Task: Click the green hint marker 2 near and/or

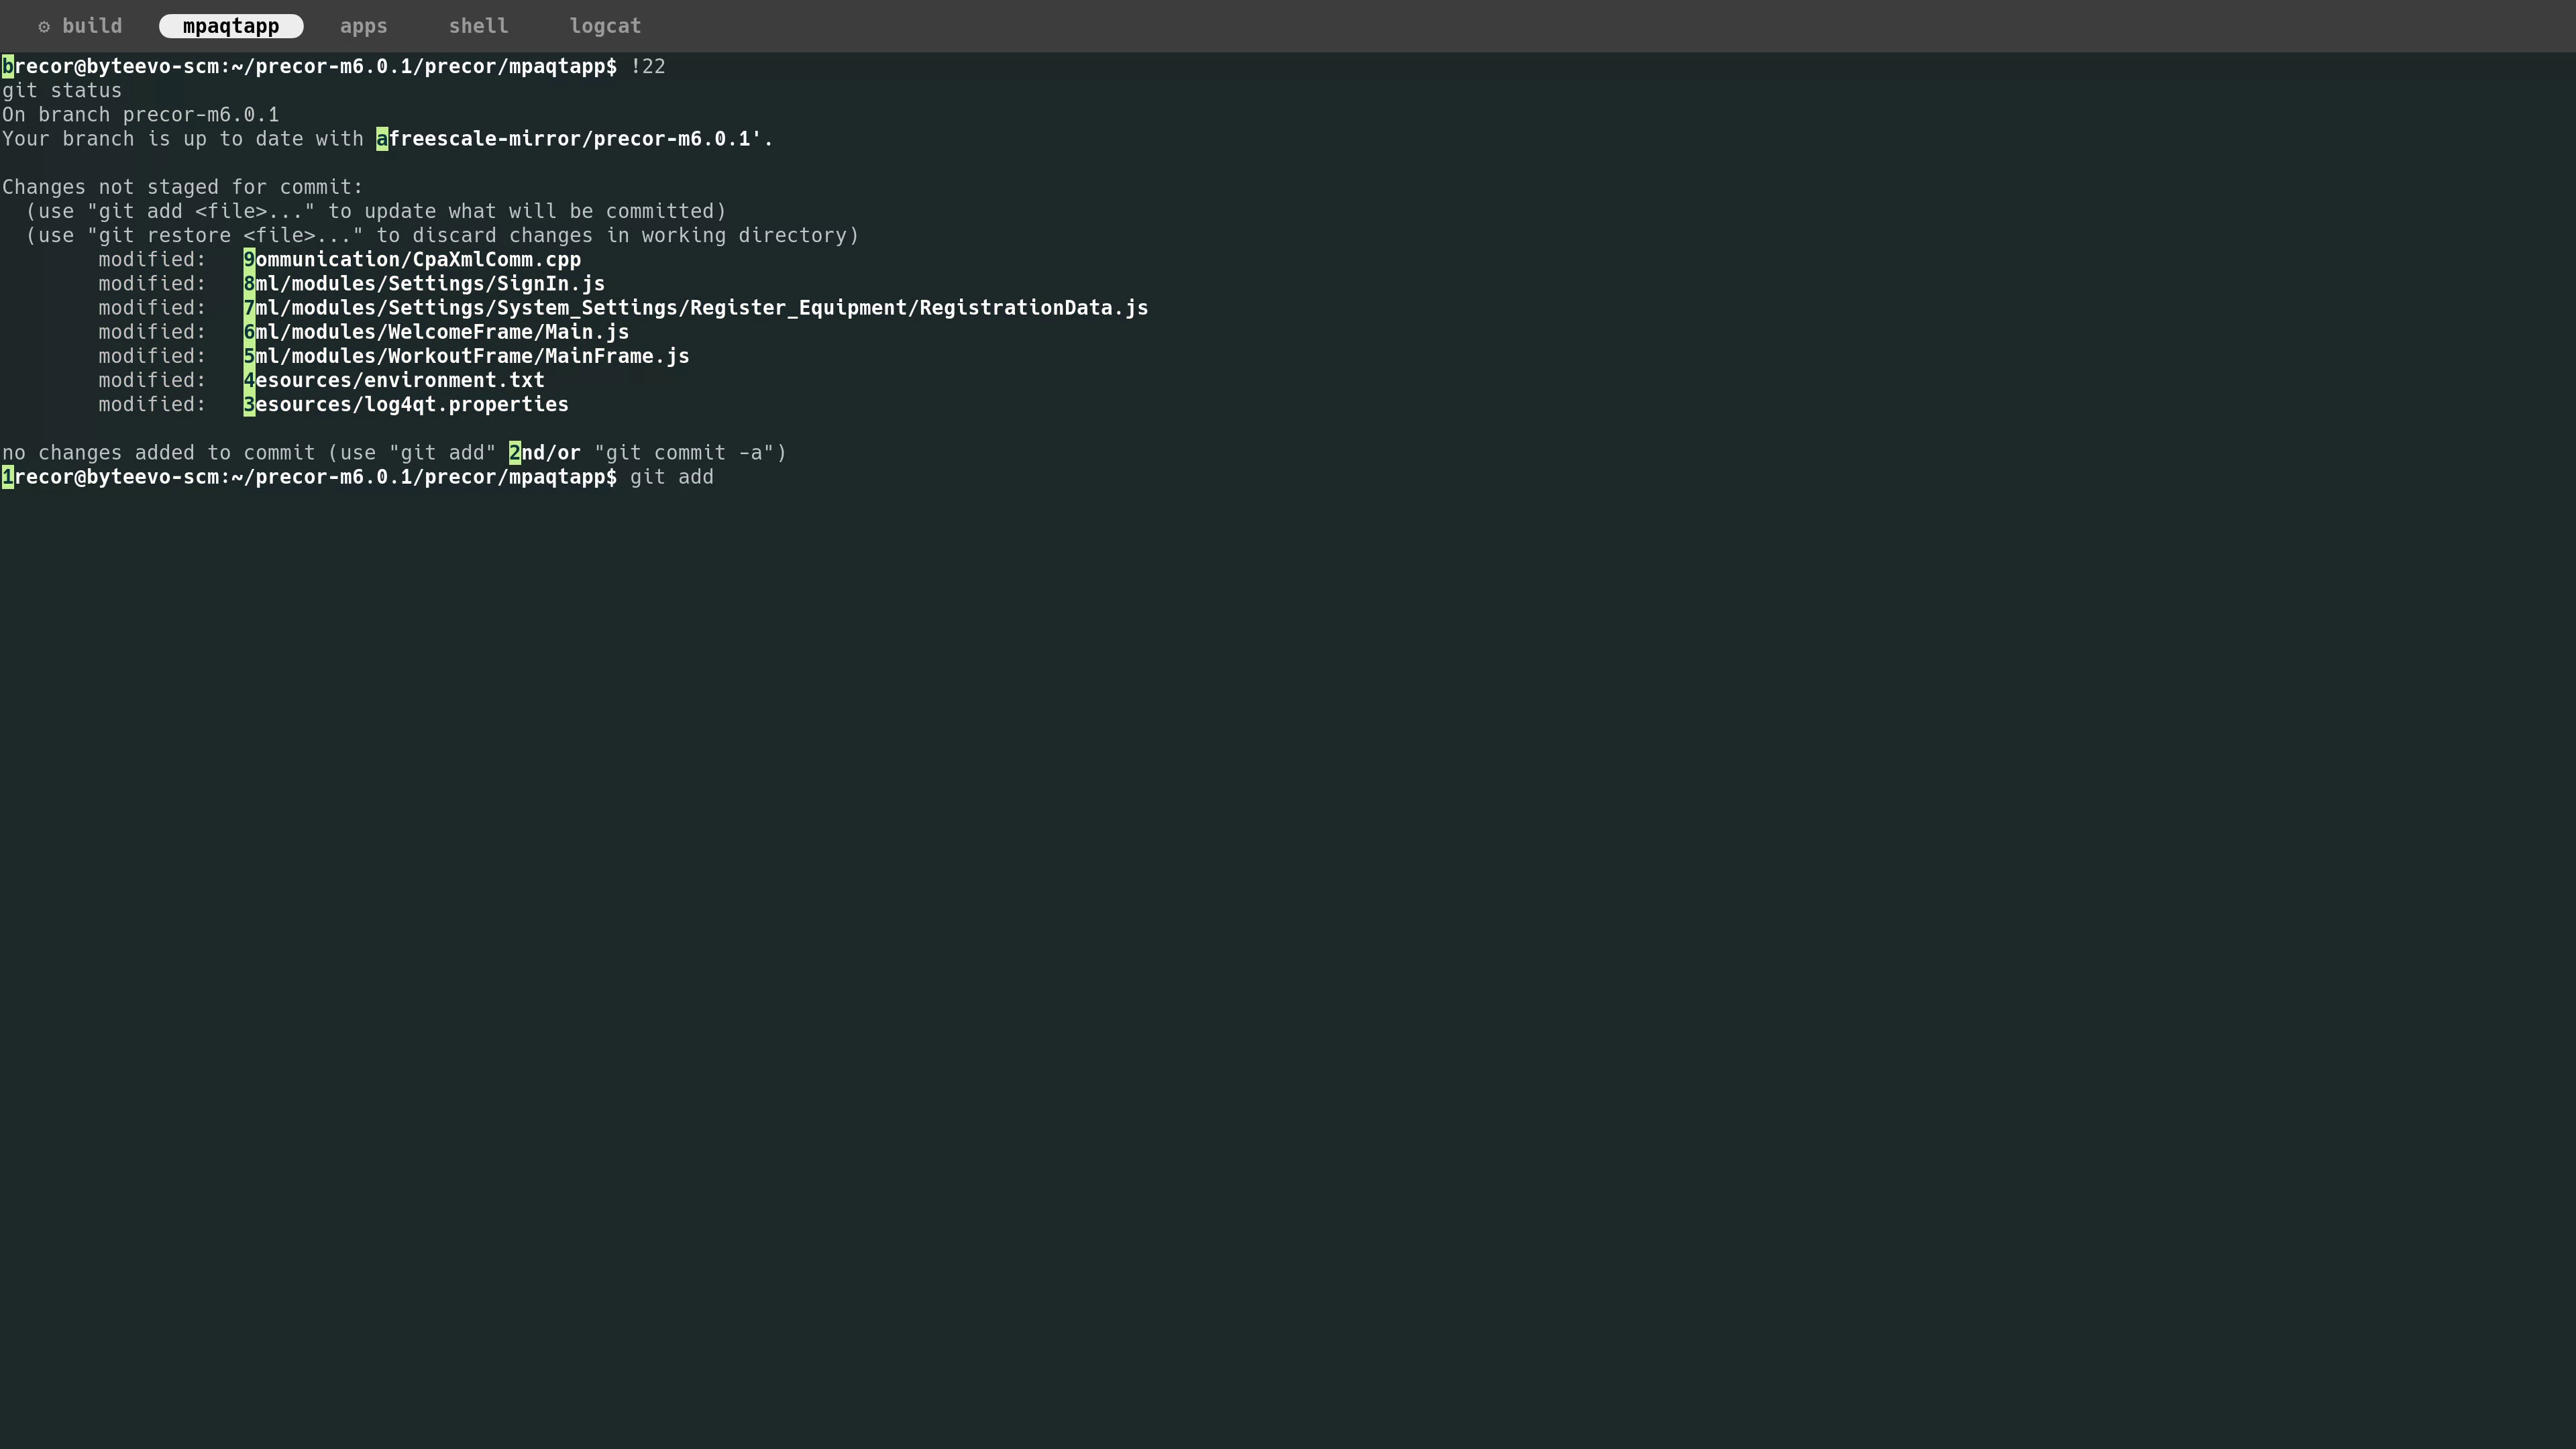Action: [x=514, y=452]
